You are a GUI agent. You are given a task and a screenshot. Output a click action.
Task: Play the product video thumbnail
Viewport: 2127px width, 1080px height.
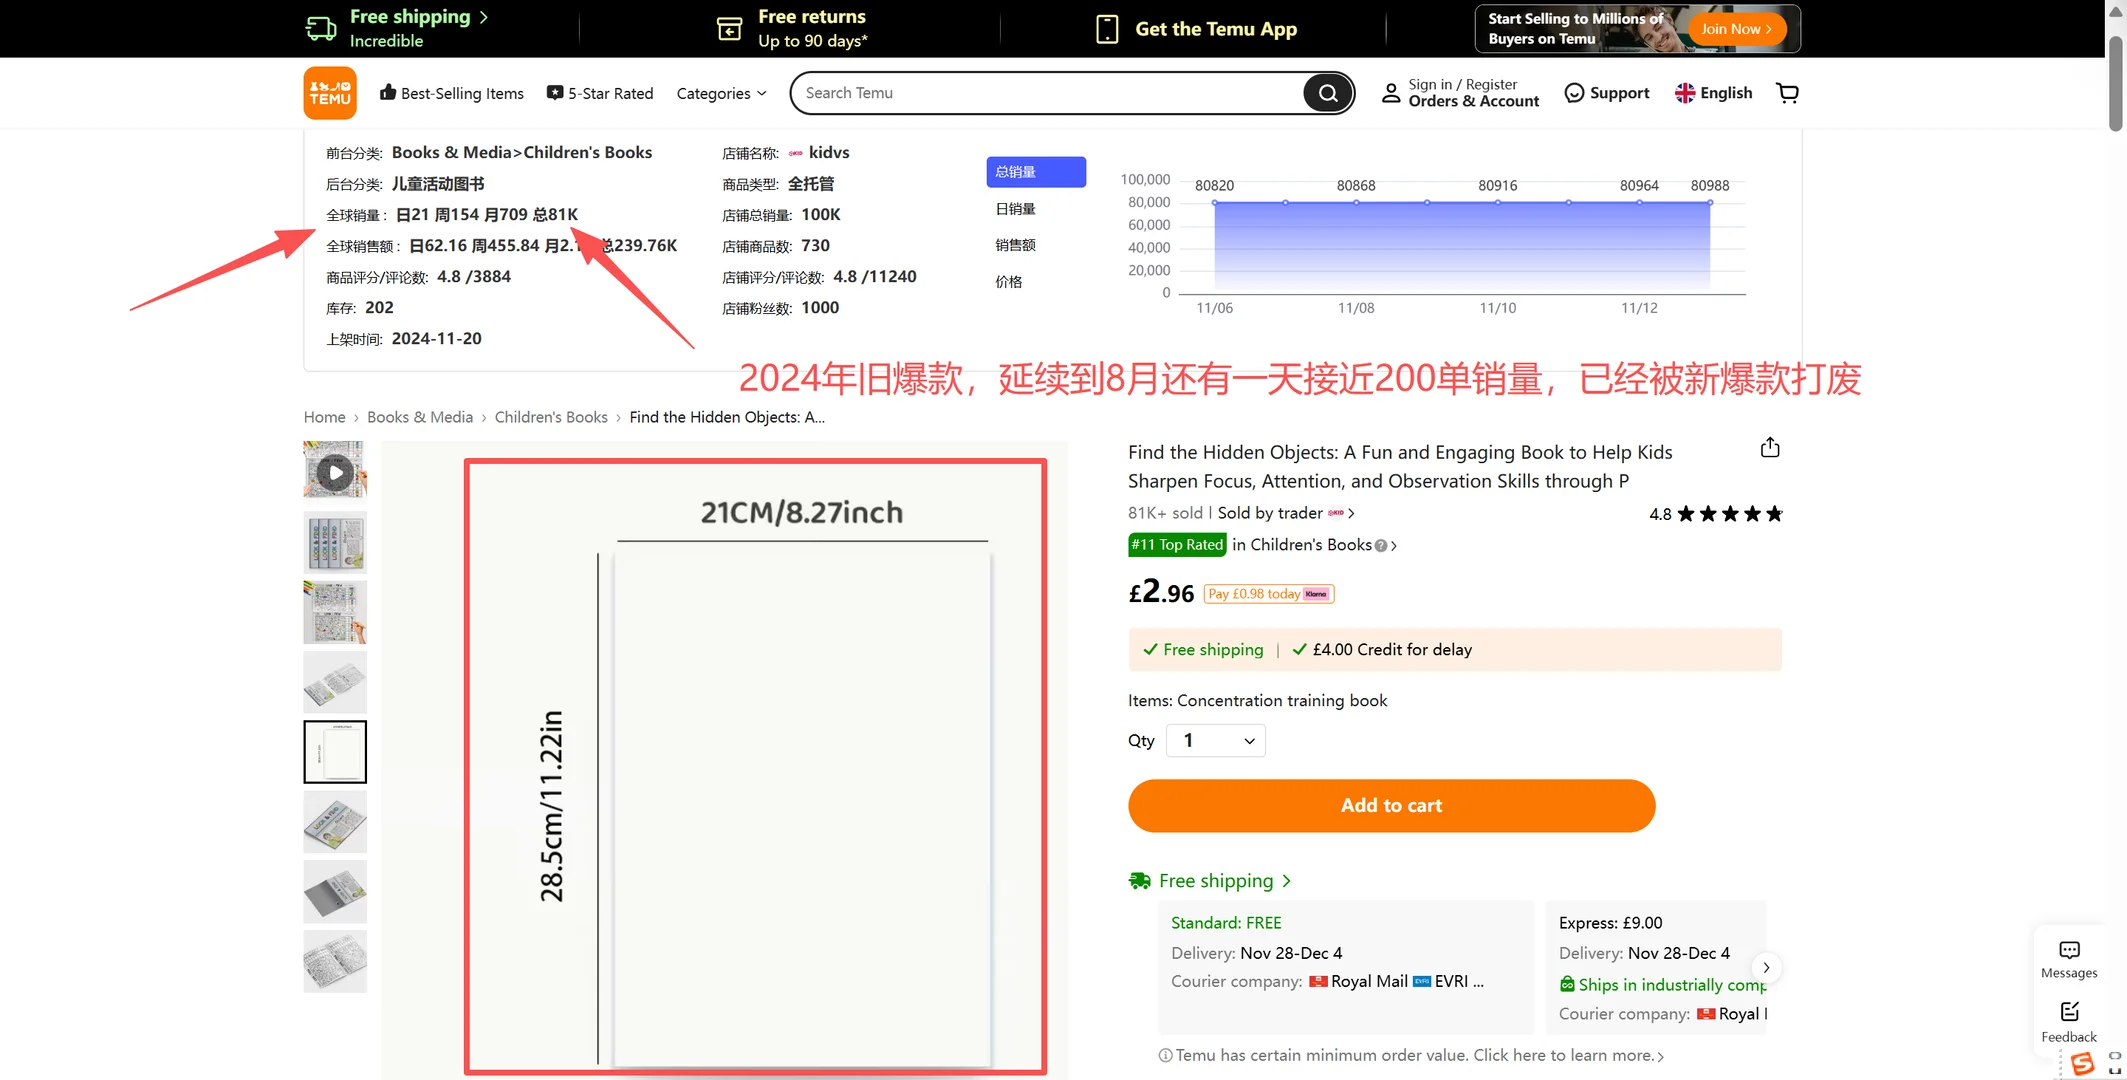coord(335,471)
